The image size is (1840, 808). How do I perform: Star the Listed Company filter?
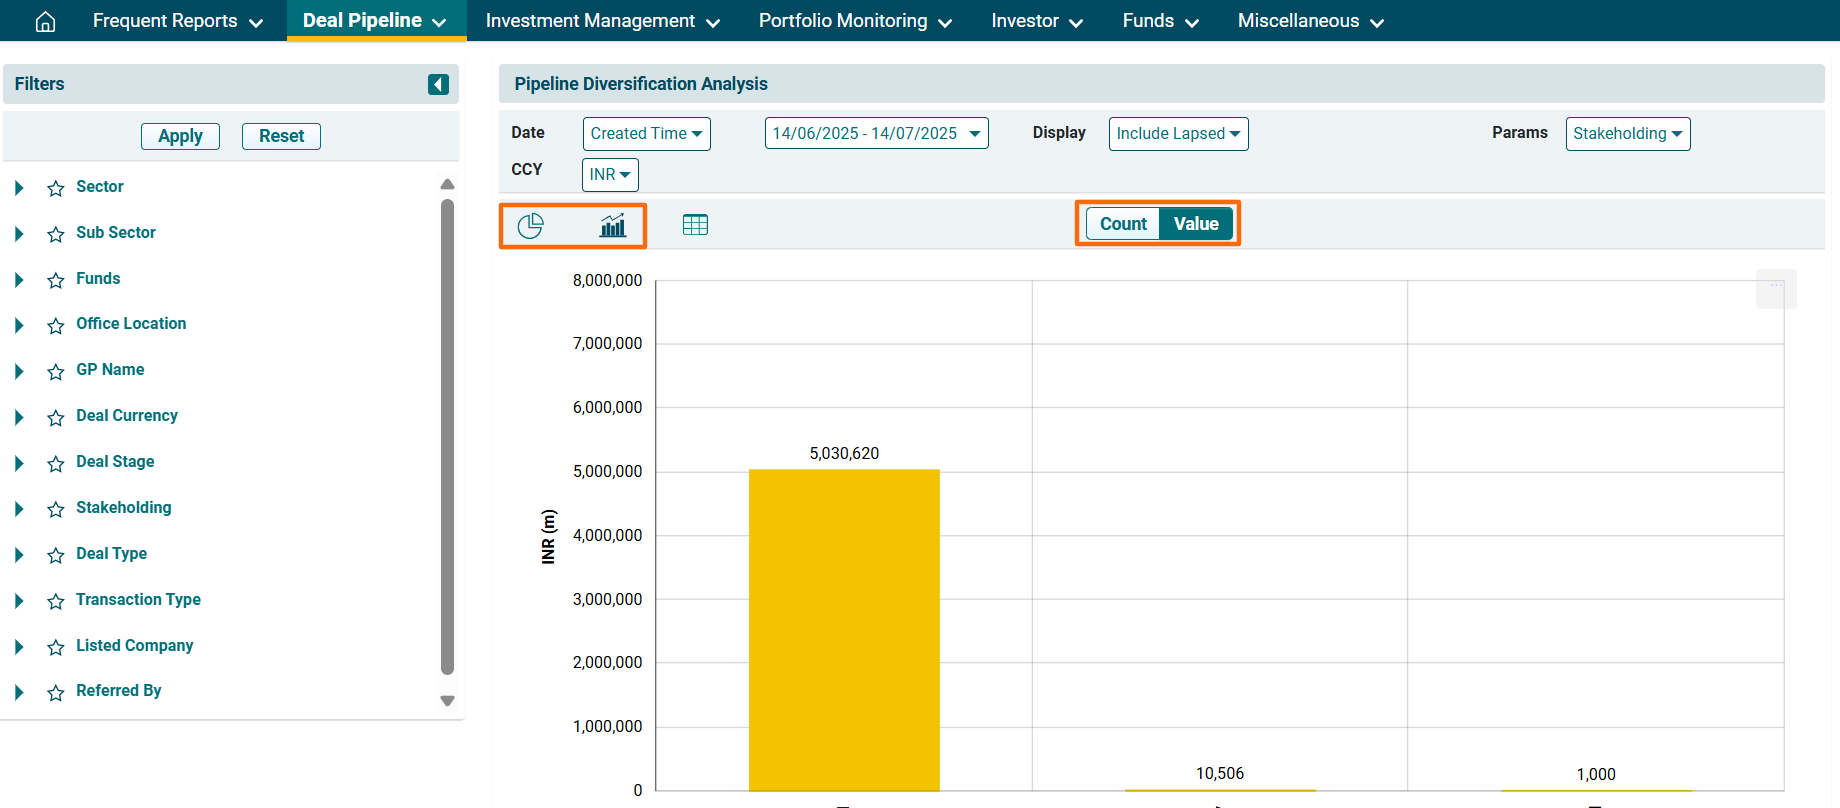[x=56, y=647]
